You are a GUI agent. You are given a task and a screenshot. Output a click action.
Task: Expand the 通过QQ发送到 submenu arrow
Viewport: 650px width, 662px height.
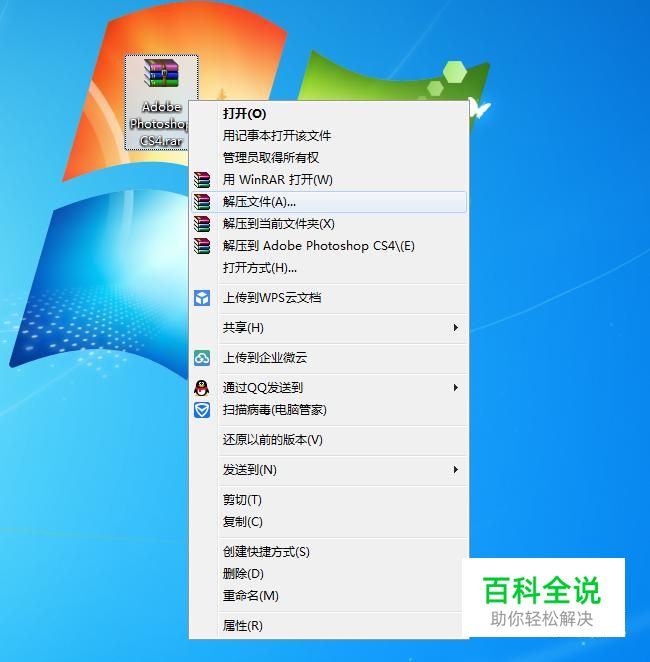(455, 388)
